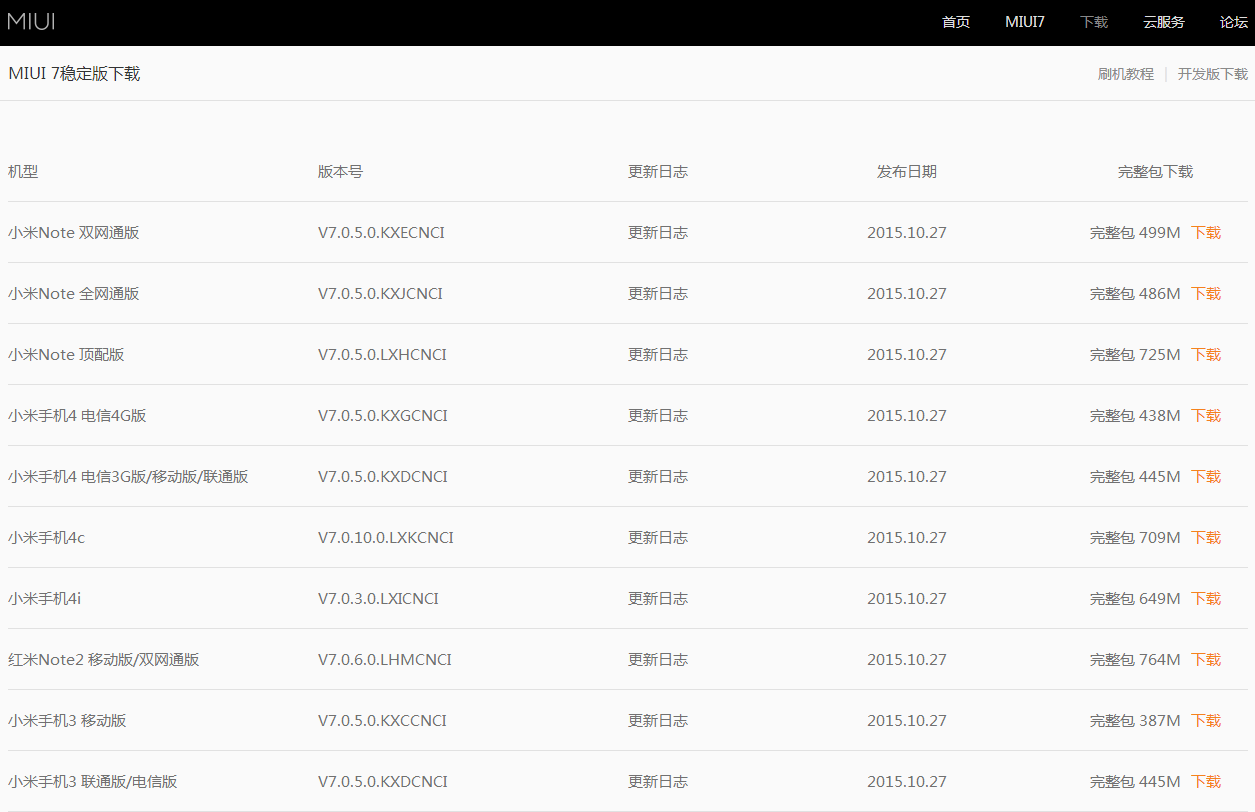This screenshot has height=812, width=1255.
Task: Select the 下载 nav item
Action: [1094, 22]
